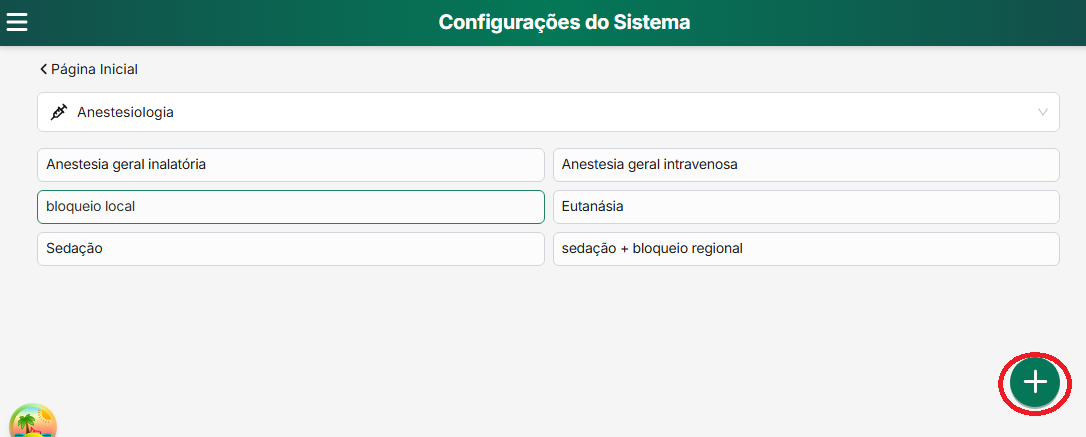Open the specialty selector showing Anestesiologia
Screen dimensions: 1086x437
pos(548,112)
